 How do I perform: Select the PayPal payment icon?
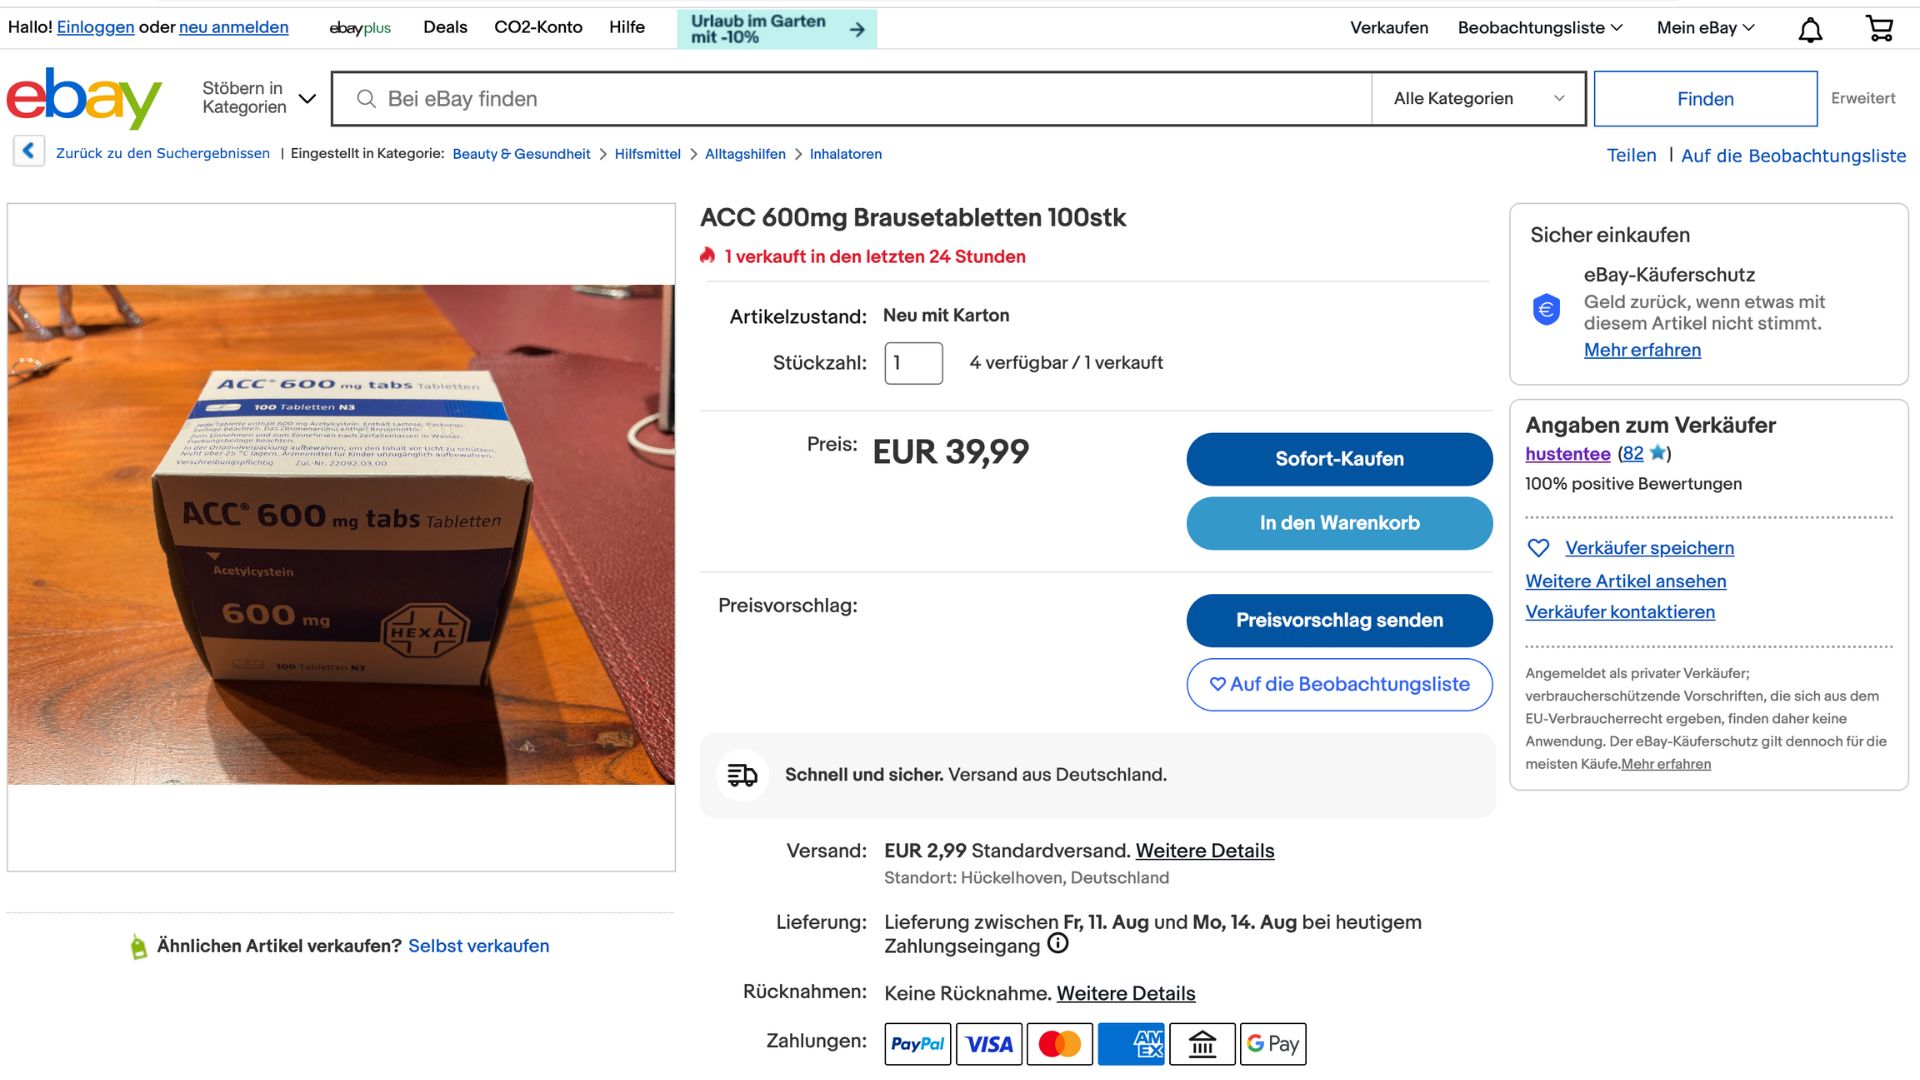[917, 1044]
